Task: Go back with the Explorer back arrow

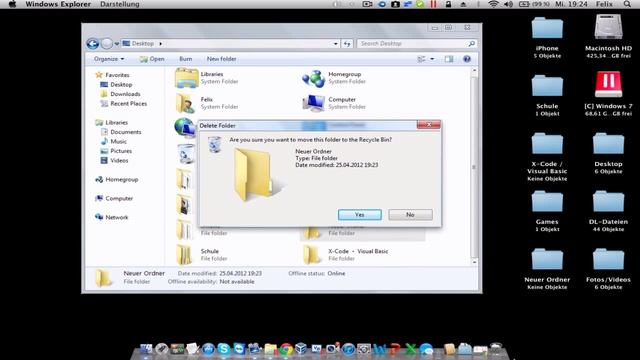Action: point(93,44)
